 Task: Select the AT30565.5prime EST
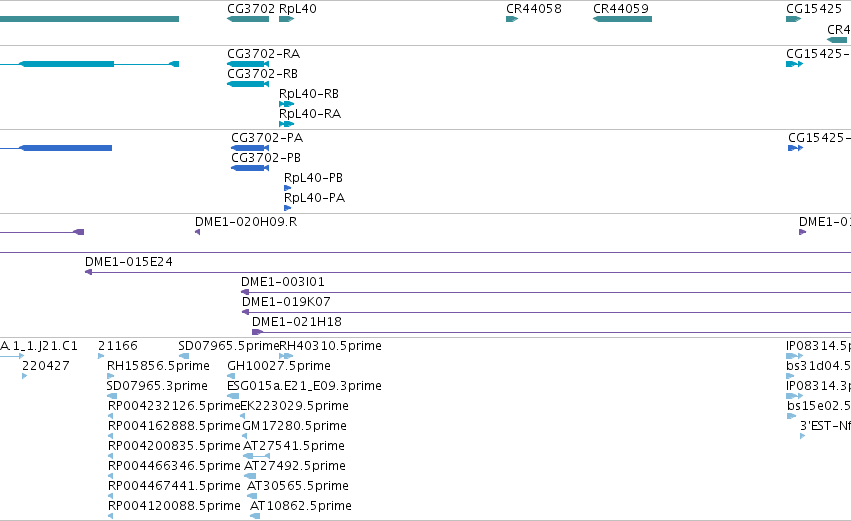(x=252, y=497)
